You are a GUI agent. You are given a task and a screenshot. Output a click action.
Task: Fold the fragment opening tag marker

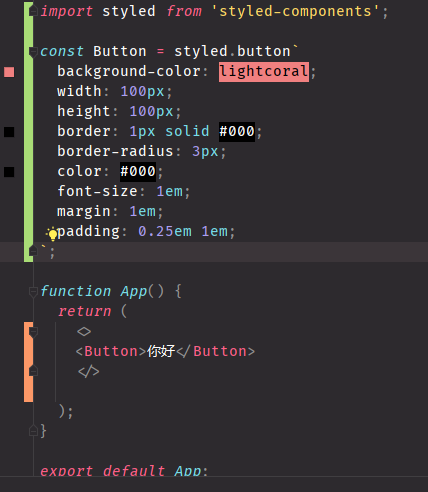33,331
